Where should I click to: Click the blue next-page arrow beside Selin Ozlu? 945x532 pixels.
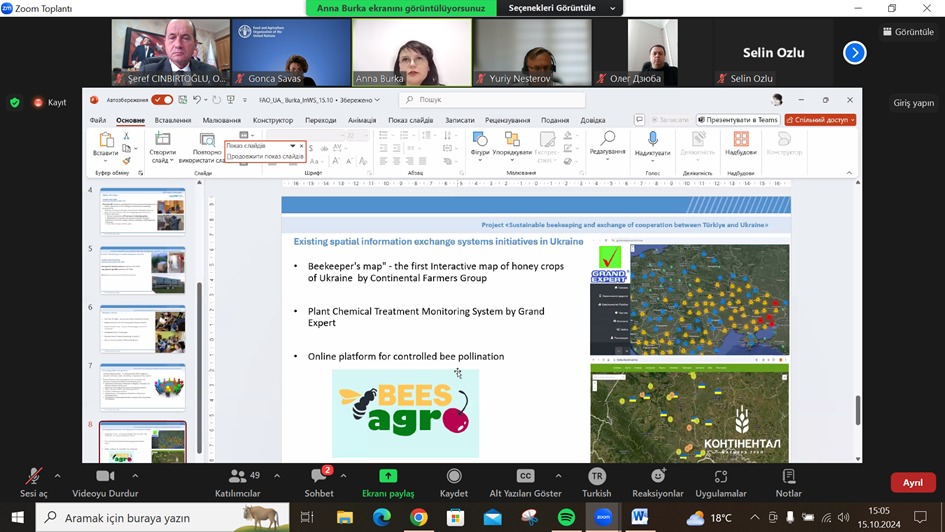(854, 53)
